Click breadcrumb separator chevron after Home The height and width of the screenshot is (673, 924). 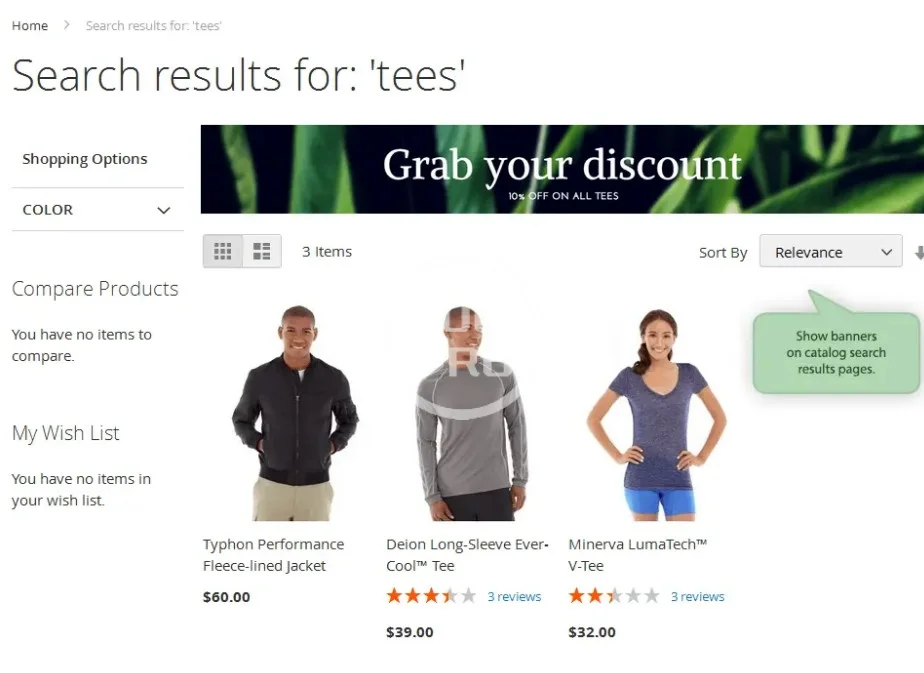67,25
